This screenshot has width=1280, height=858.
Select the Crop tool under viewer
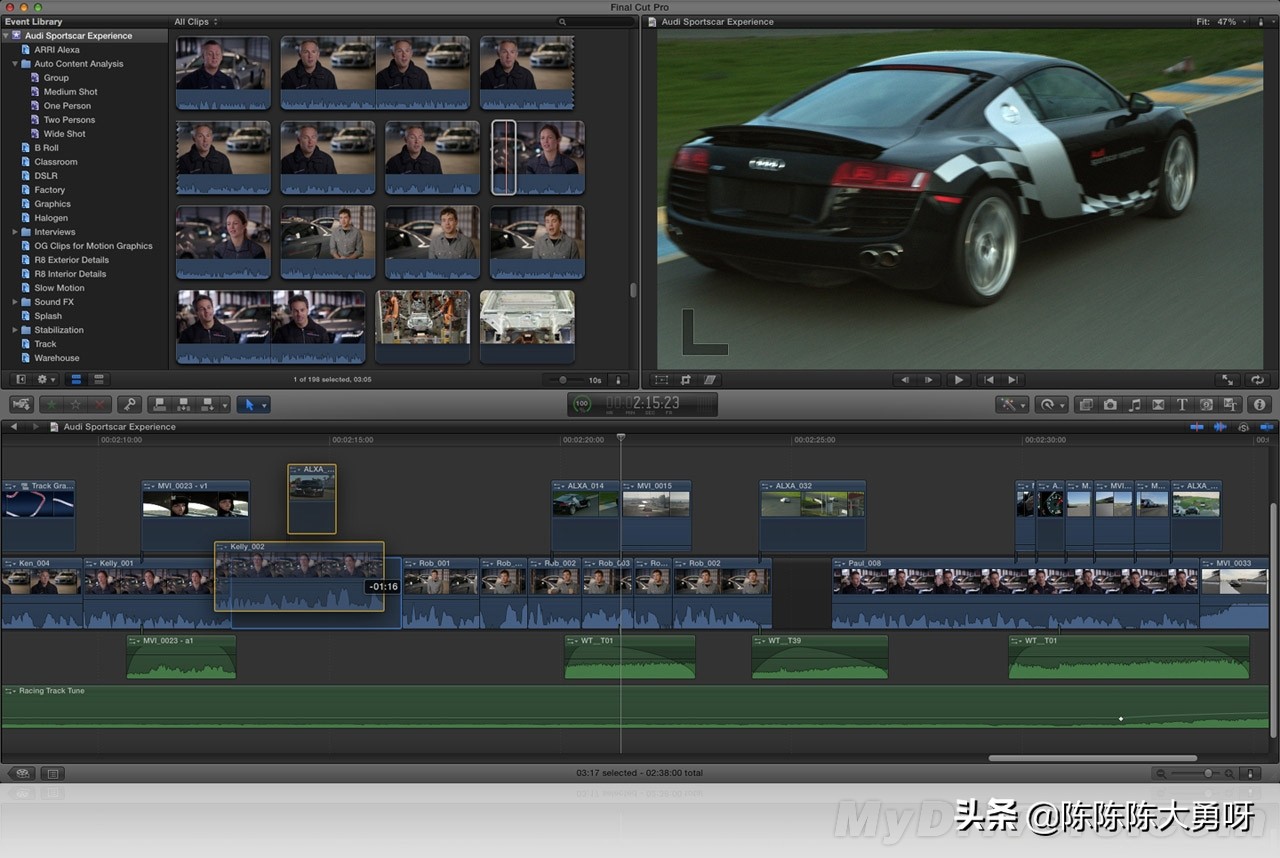point(686,380)
